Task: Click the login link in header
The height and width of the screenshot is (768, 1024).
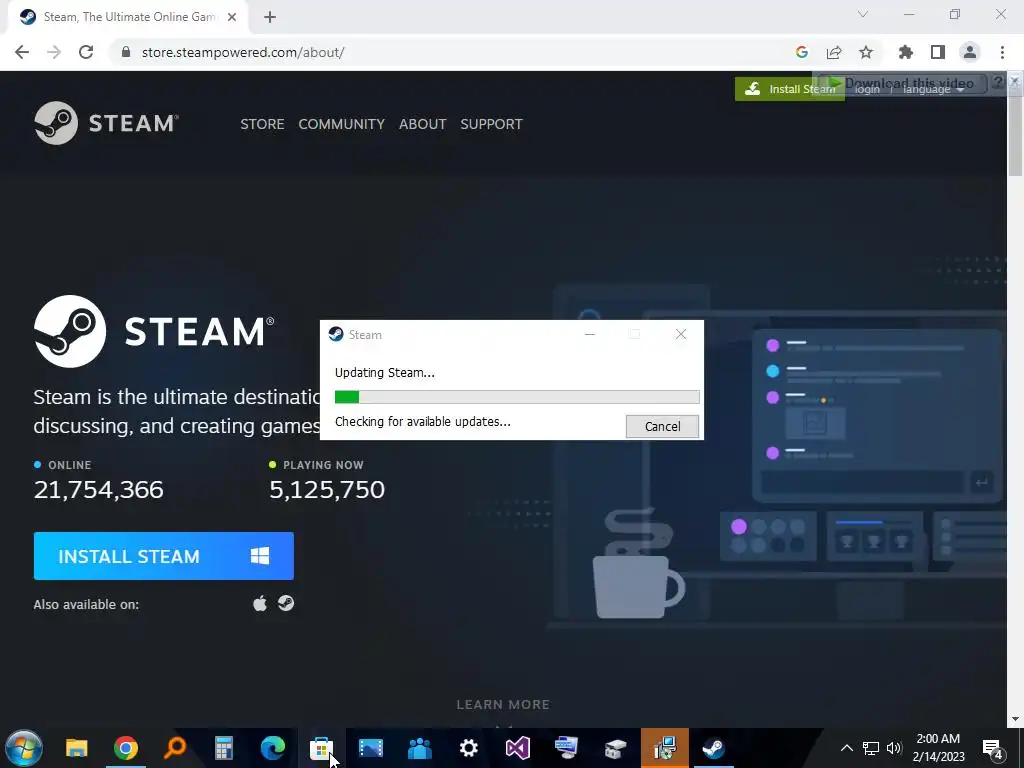Action: tap(867, 89)
